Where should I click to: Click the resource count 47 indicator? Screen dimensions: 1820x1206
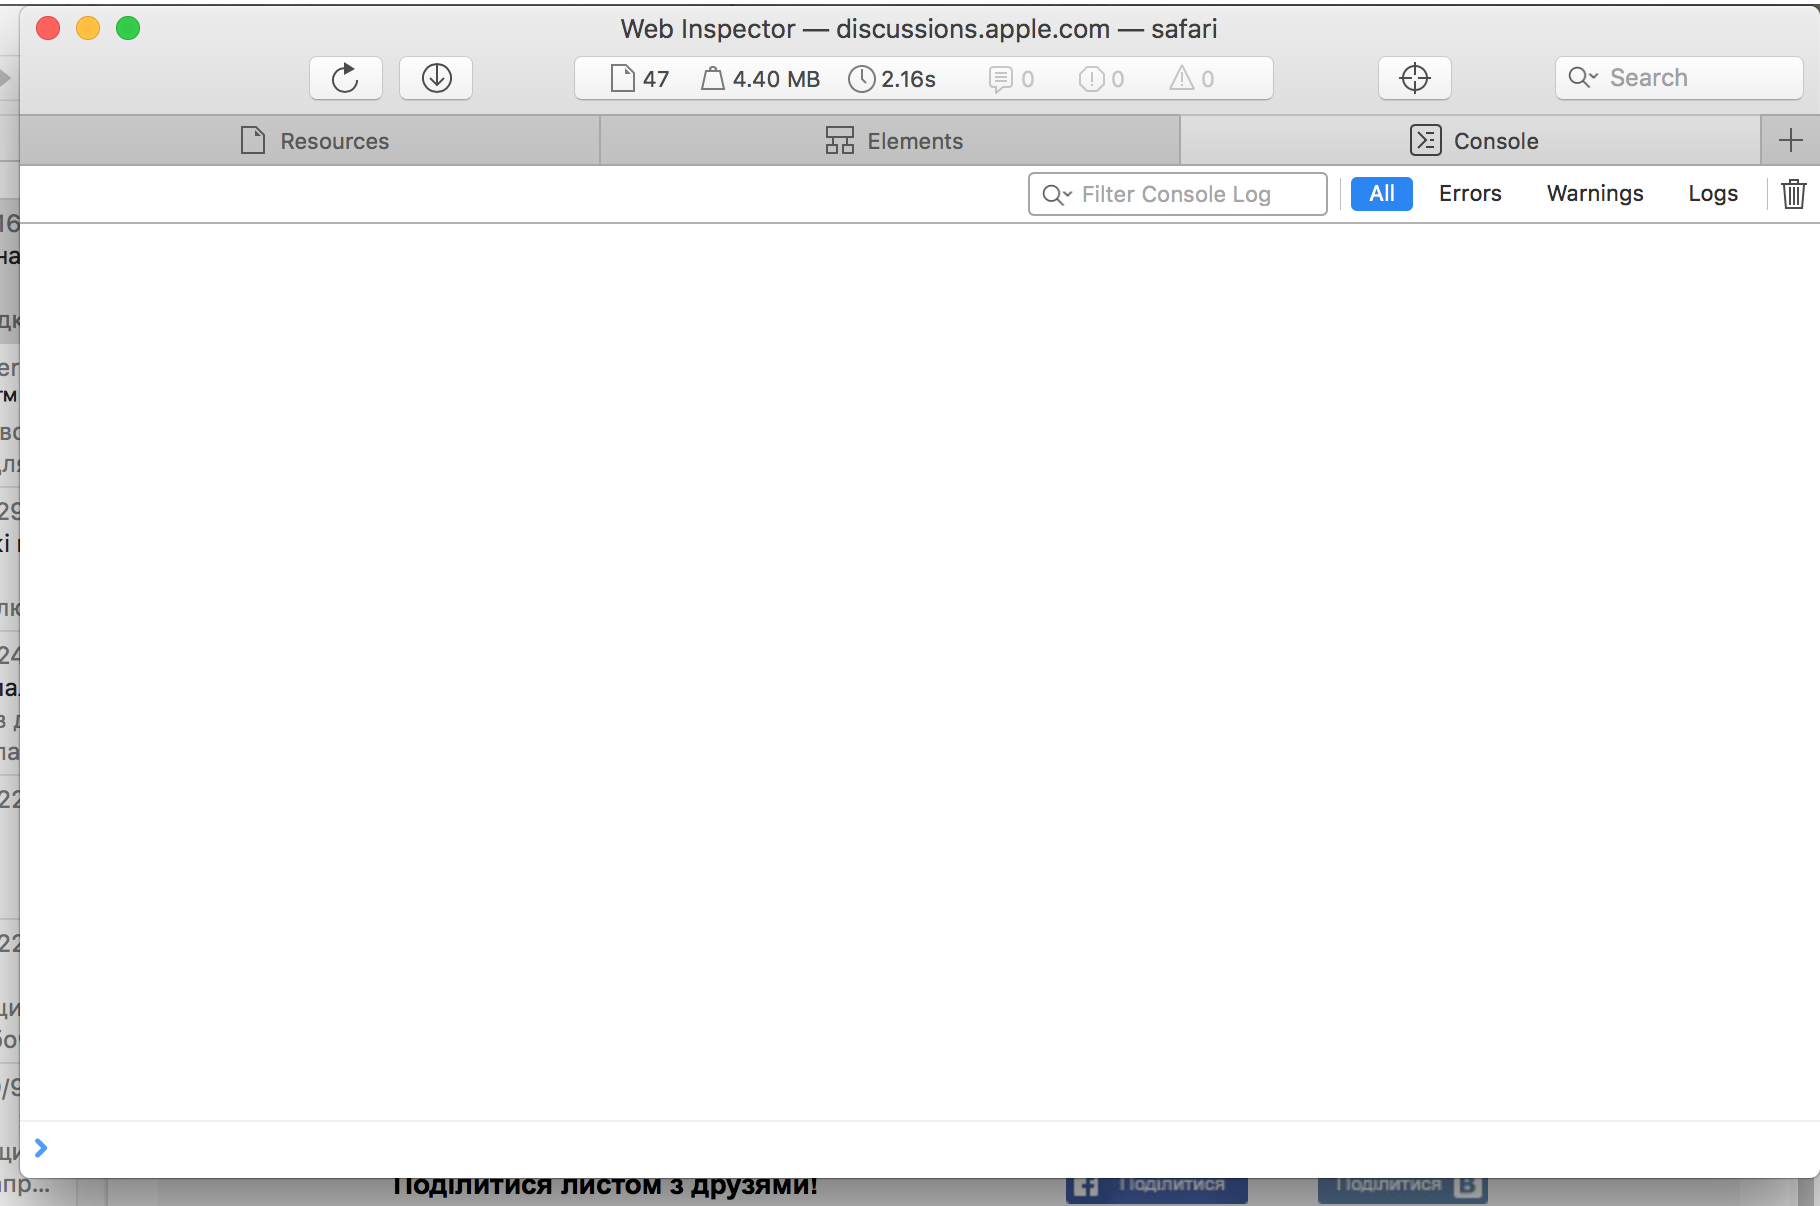[x=640, y=78]
